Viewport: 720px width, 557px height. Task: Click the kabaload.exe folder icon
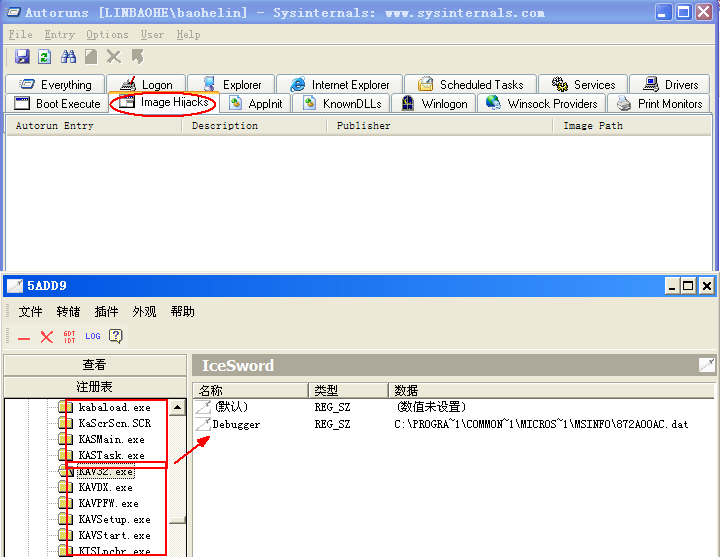tap(66, 407)
